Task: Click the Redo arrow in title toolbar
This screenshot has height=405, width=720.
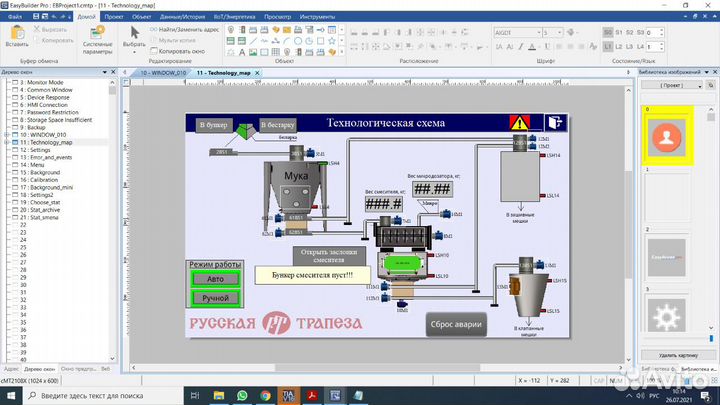Action: pyautogui.click(x=63, y=17)
